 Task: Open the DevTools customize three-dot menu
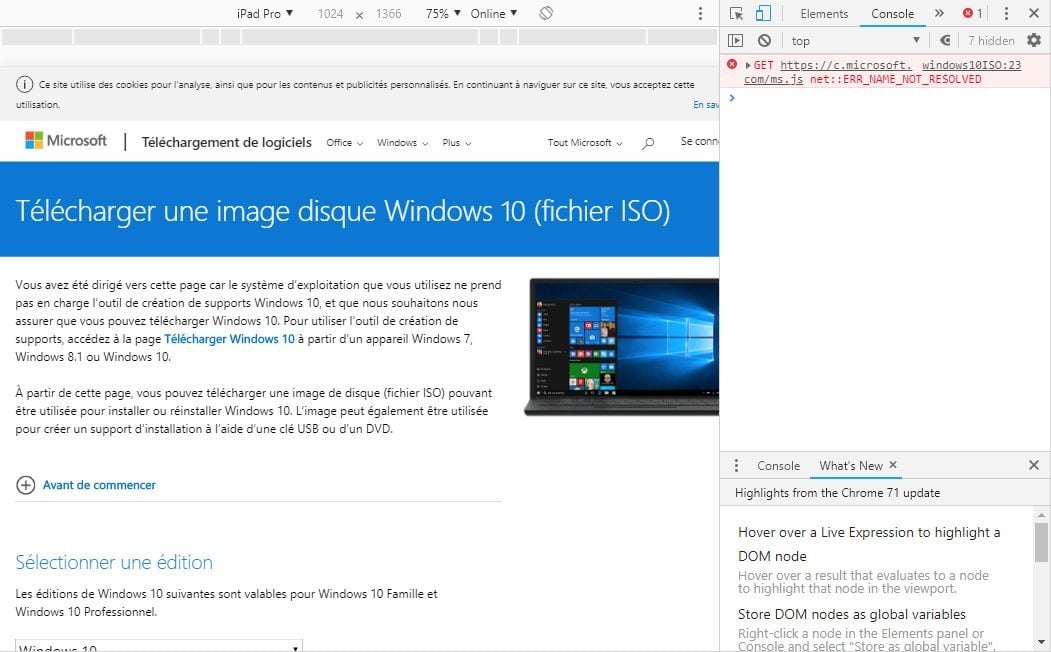point(1005,13)
